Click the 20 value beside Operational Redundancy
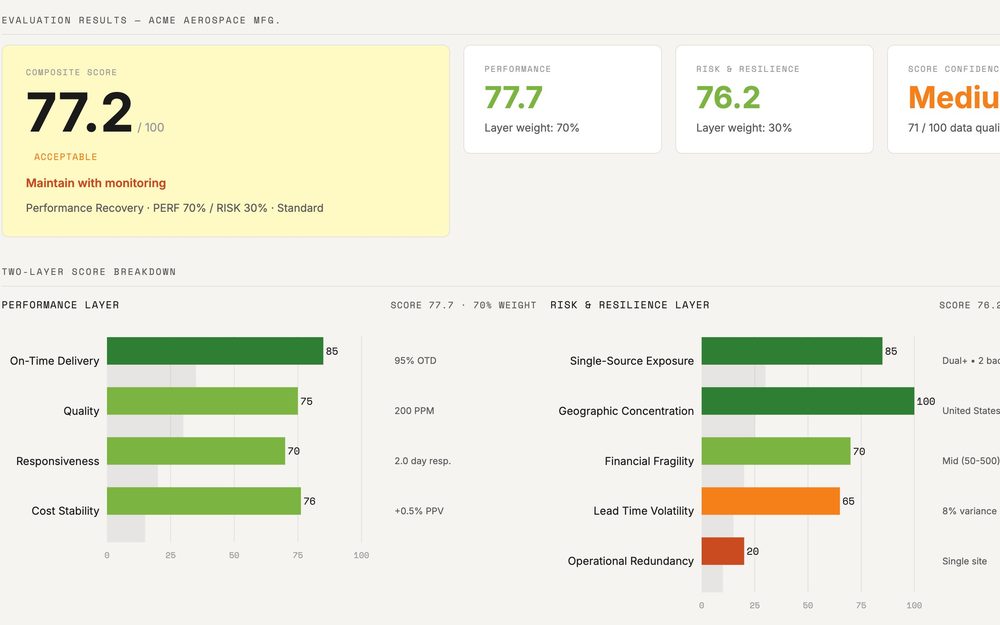Viewport: 1000px width, 625px height. 753,552
